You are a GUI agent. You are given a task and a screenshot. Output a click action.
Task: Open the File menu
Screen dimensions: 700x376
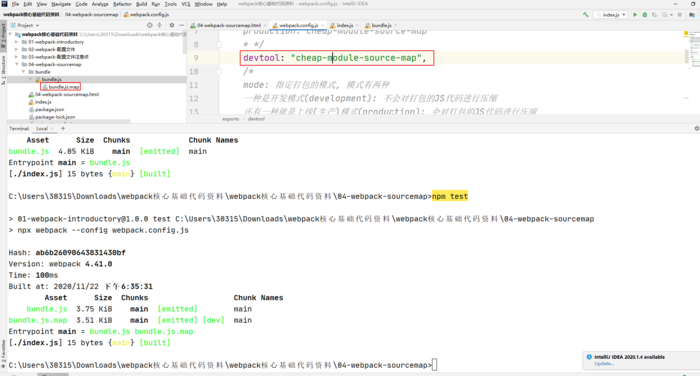[x=15, y=4]
